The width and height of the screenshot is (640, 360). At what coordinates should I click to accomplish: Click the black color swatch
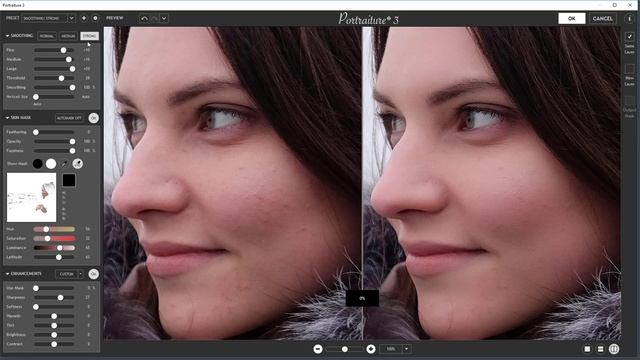pos(69,180)
